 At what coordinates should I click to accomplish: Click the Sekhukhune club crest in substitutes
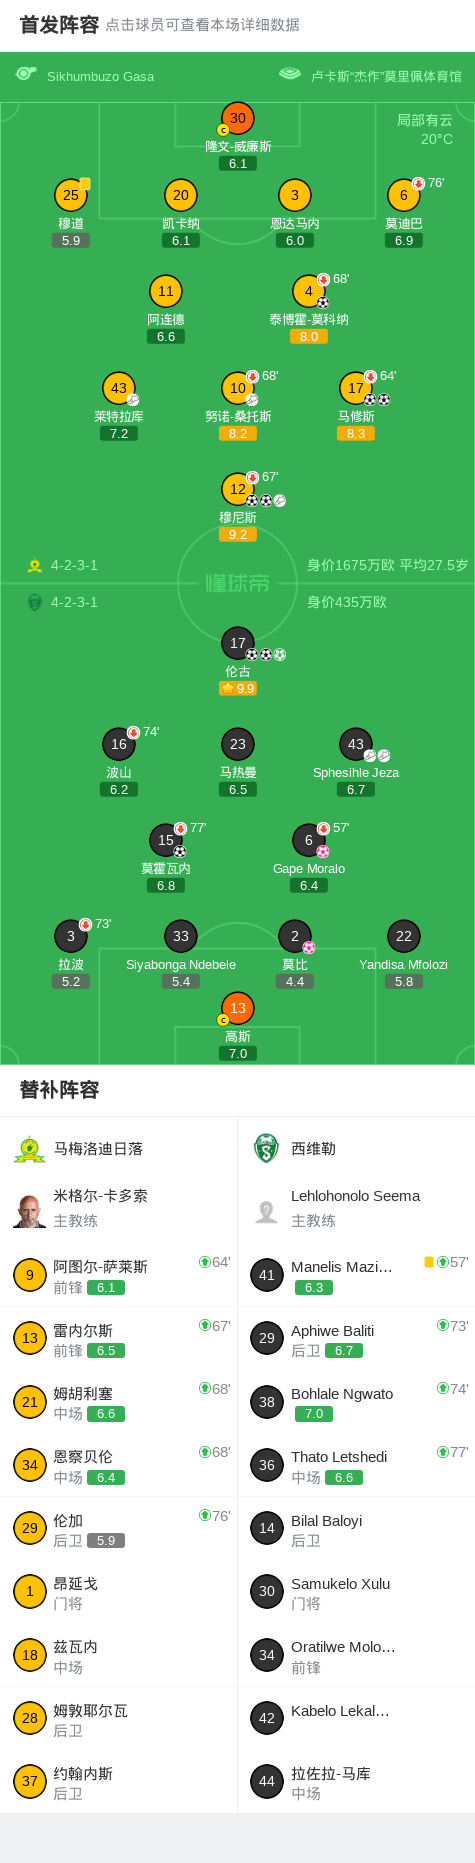point(266,1149)
